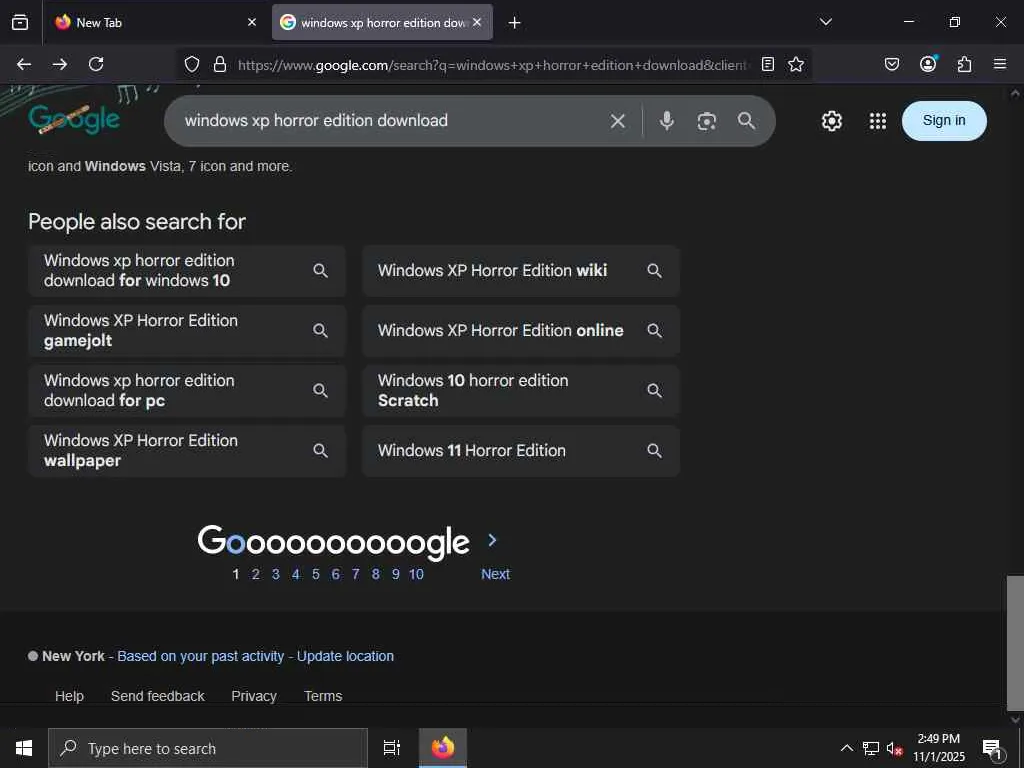Image resolution: width=1024 pixels, height=768 pixels.
Task: Click Sign in button
Action: pyautogui.click(x=944, y=121)
